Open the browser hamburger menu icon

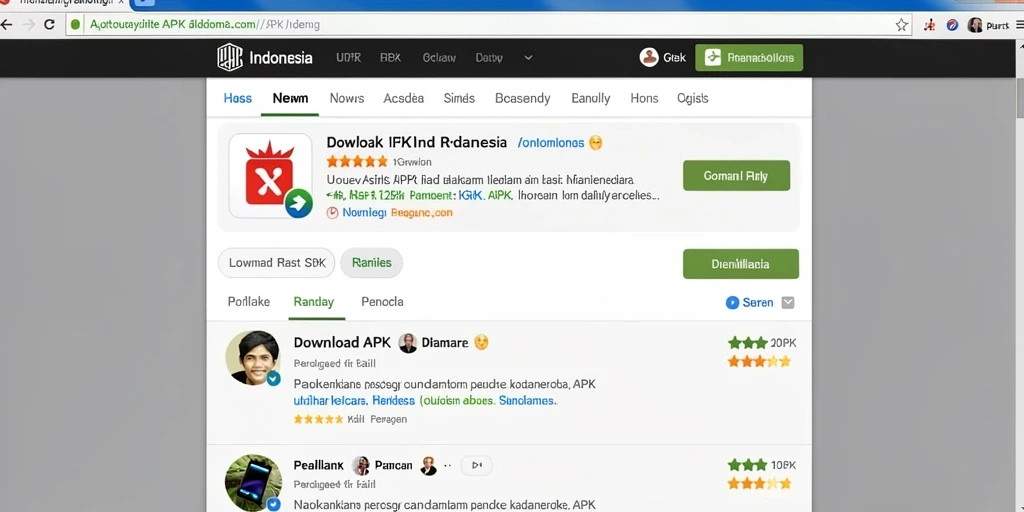click(1019, 25)
